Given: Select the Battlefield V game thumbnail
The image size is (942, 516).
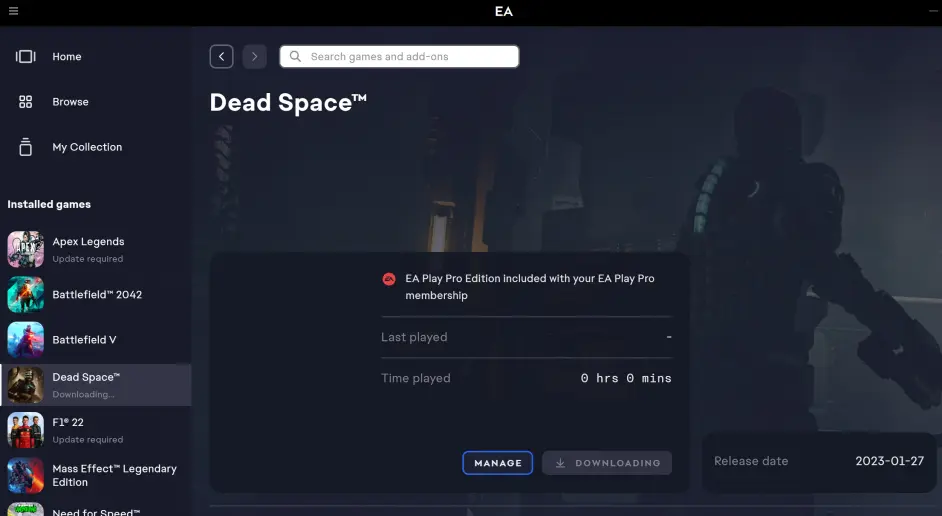Looking at the screenshot, I should pos(26,340).
